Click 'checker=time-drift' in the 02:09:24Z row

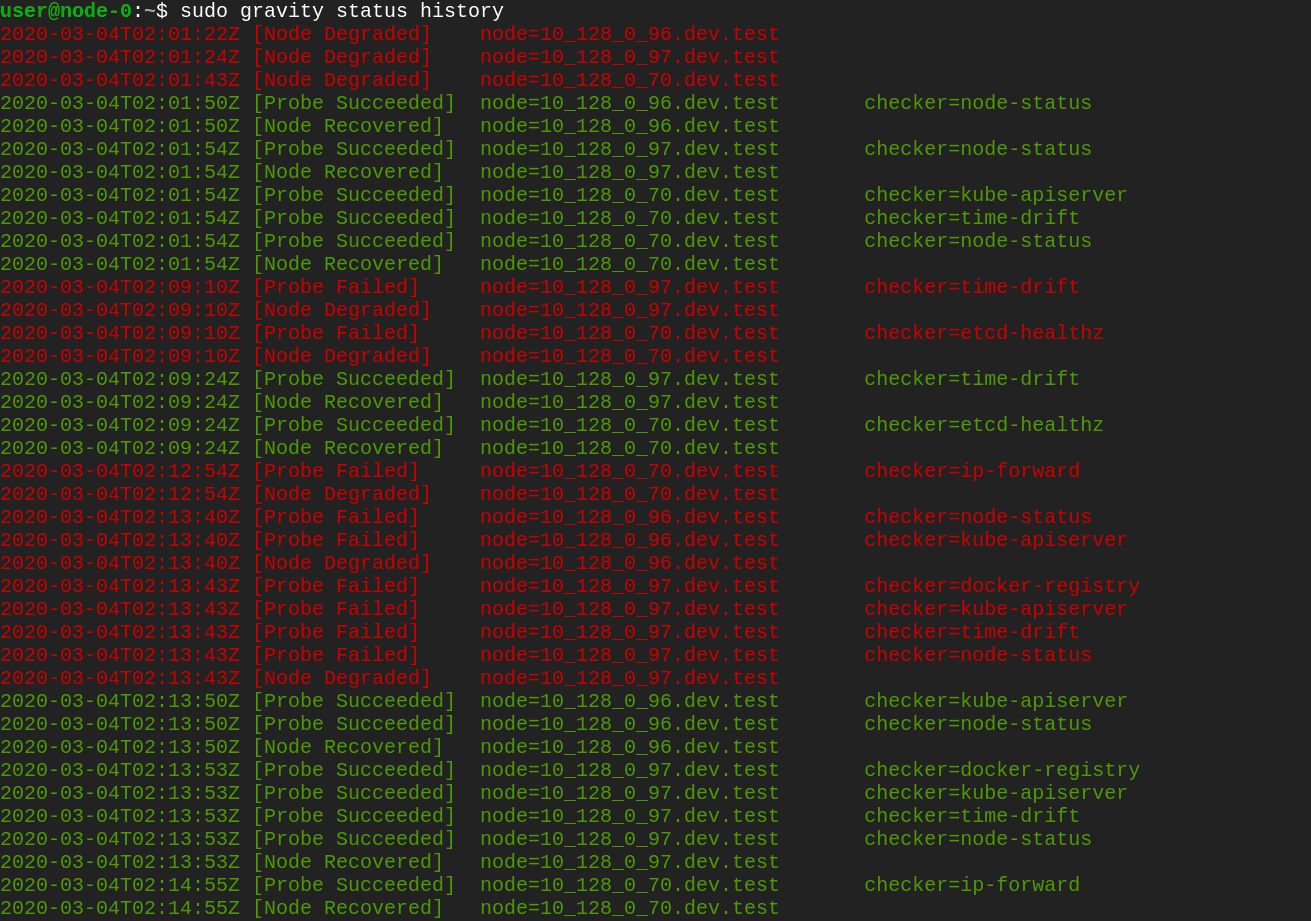point(972,379)
